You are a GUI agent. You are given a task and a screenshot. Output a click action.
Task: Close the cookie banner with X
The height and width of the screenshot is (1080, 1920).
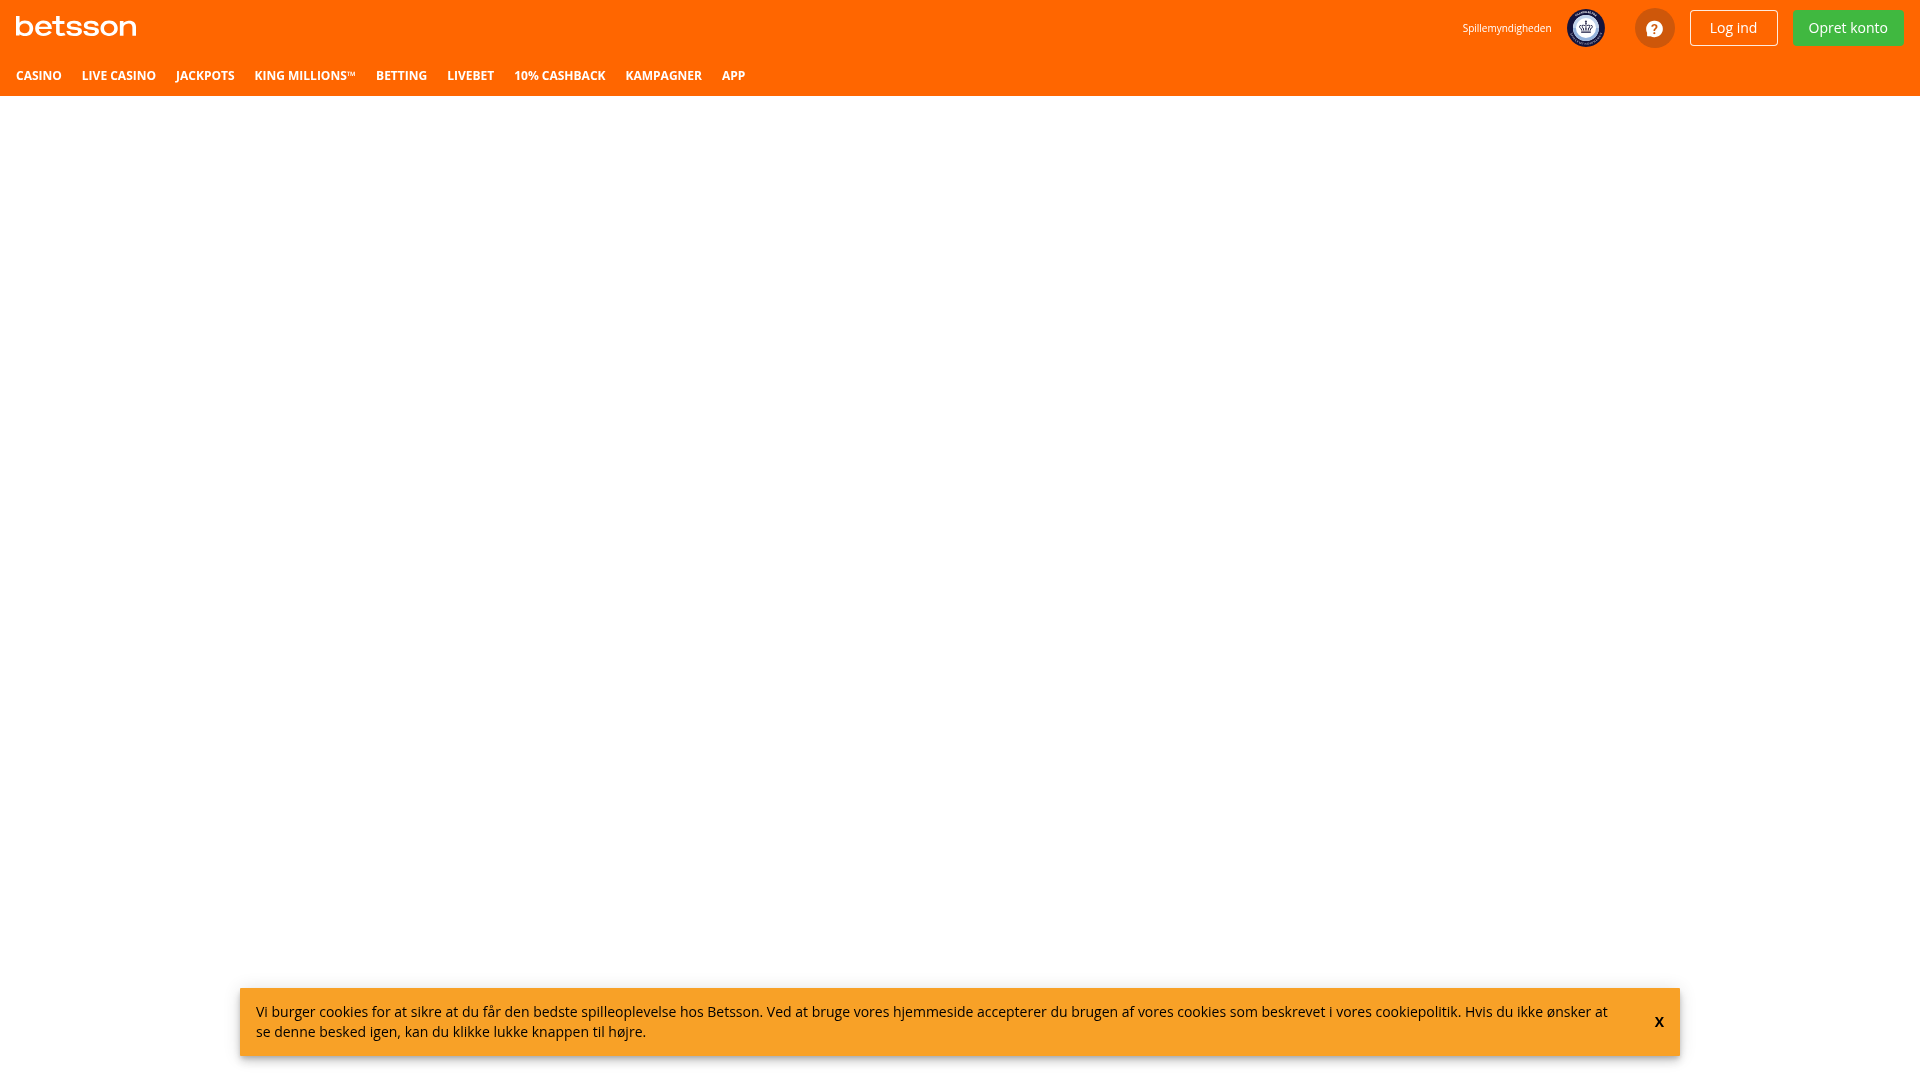coord(1658,1021)
